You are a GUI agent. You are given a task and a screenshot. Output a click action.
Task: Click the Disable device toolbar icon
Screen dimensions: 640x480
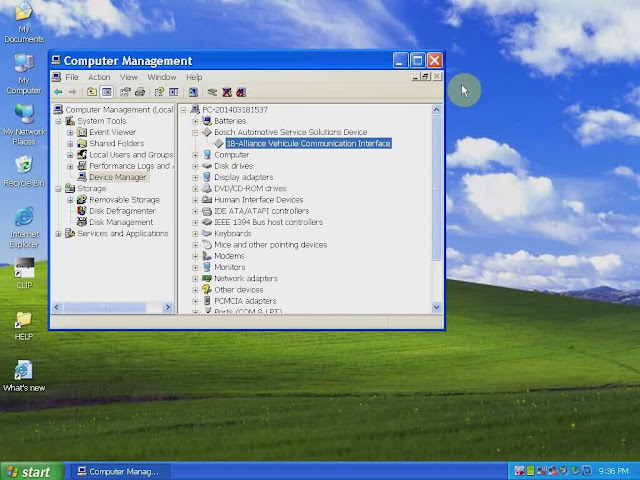click(241, 92)
